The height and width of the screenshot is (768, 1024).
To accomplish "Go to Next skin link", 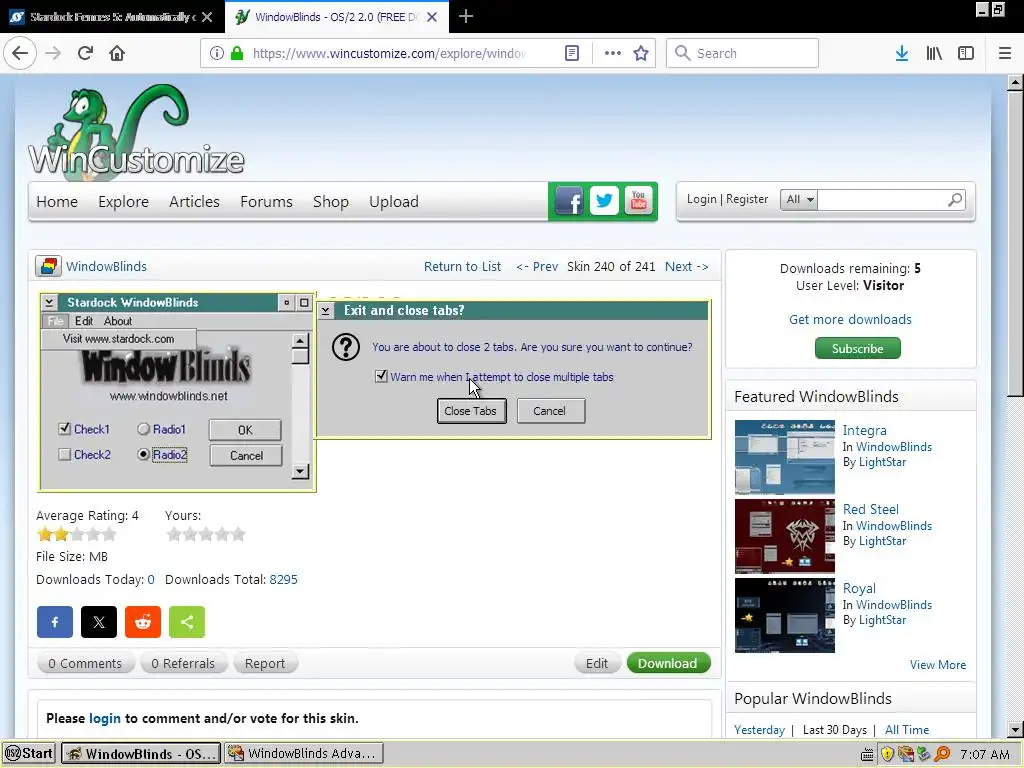I will tap(686, 266).
